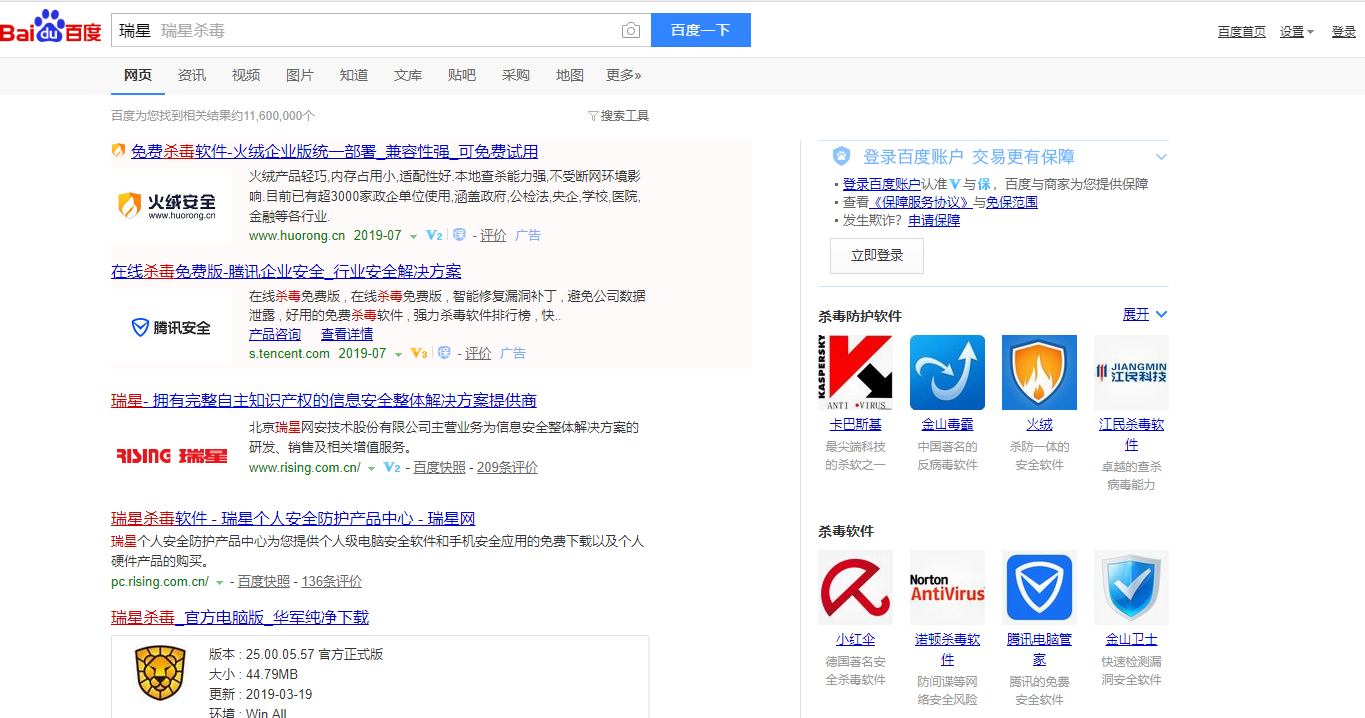Click the lion icon for 瑞星杀毒 download
This screenshot has width=1365, height=718.
coord(160,672)
